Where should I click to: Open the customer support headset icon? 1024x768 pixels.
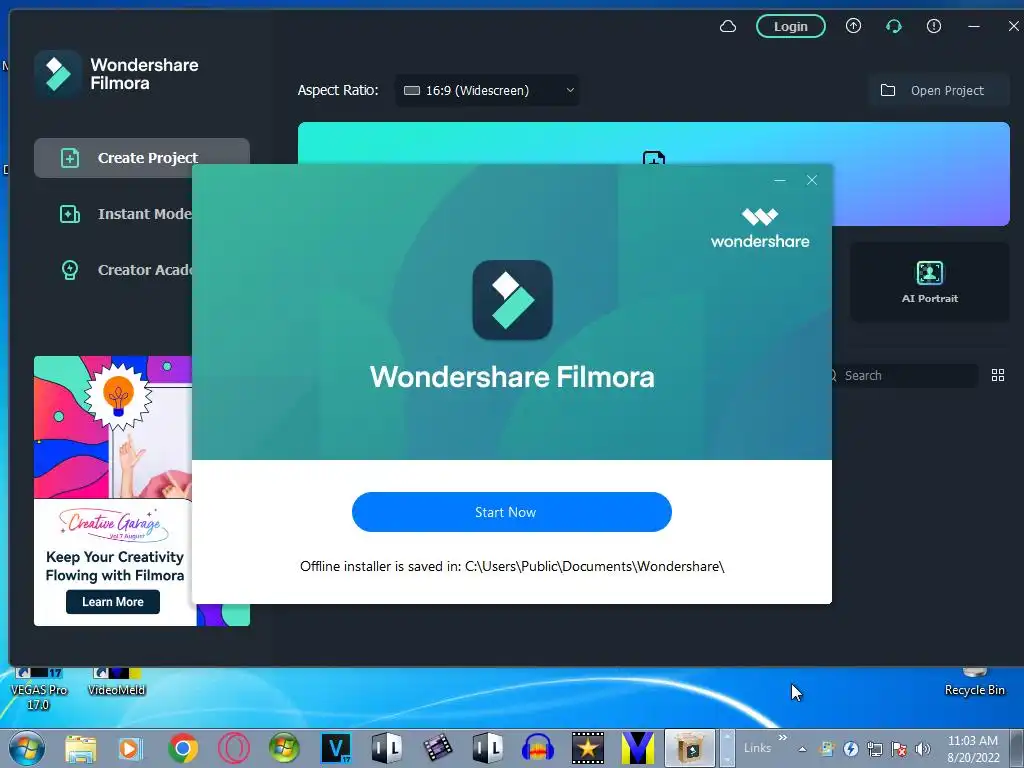[893, 26]
